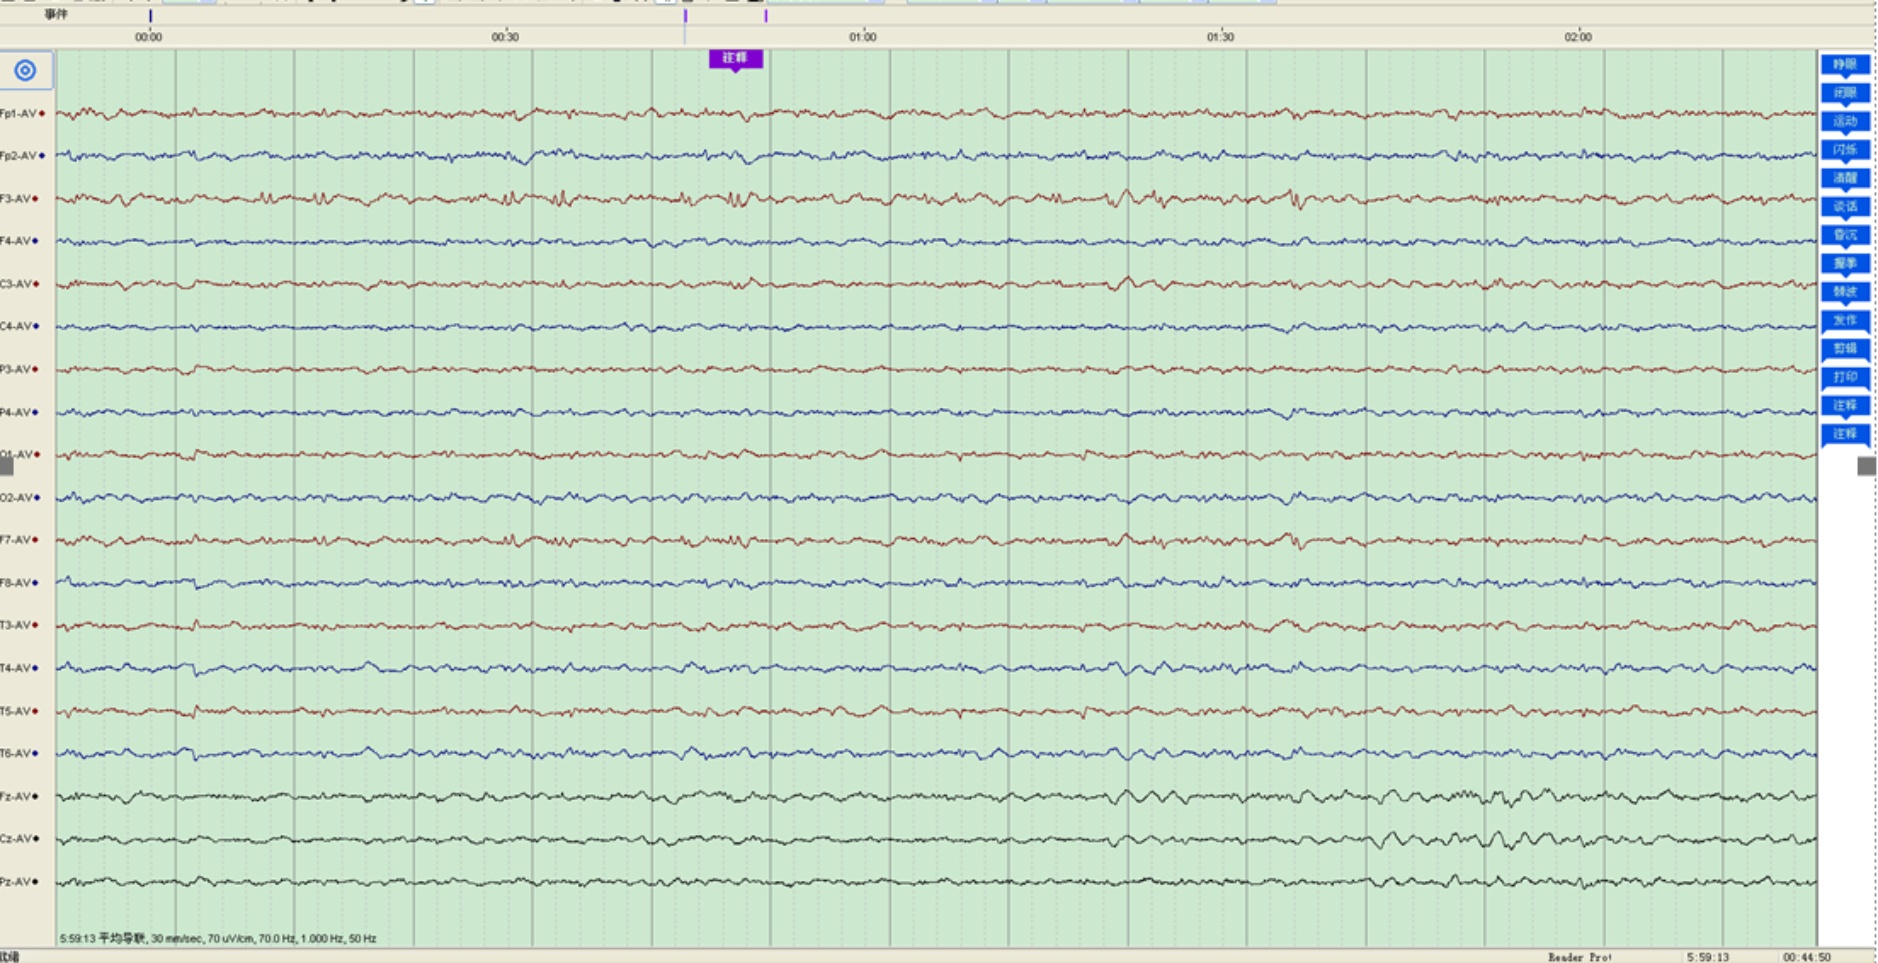Mark a 闪烁 (flash) event
The image size is (1878, 963).
point(1844,150)
